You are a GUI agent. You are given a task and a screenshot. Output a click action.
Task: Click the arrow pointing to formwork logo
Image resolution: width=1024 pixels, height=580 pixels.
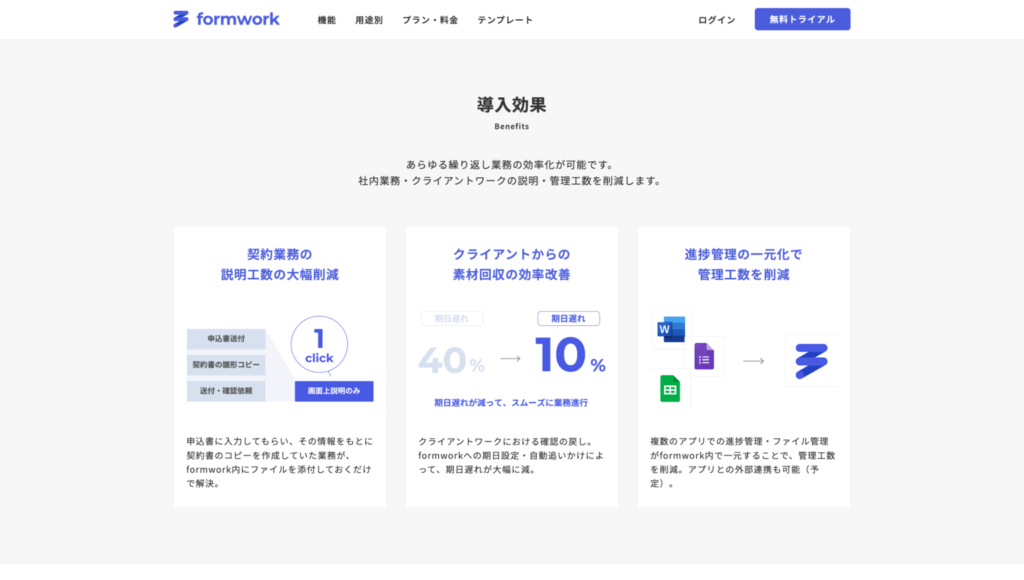point(753,360)
